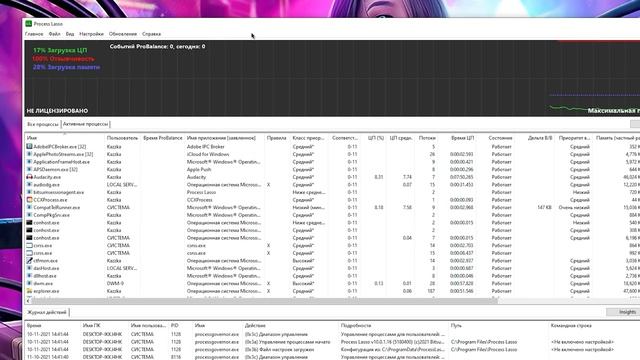Switch to the Все процессы tab
Screen dimensions: 640x360
click(x=43, y=124)
